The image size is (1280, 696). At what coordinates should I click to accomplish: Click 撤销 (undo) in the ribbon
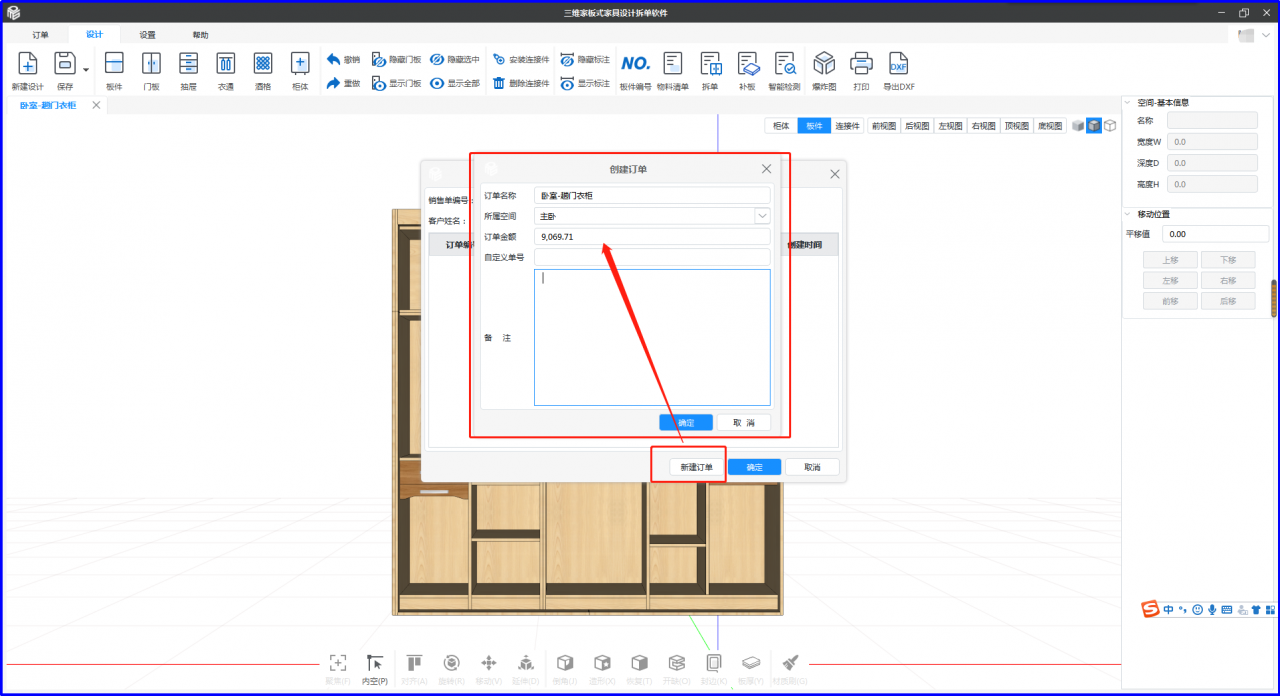click(x=343, y=60)
